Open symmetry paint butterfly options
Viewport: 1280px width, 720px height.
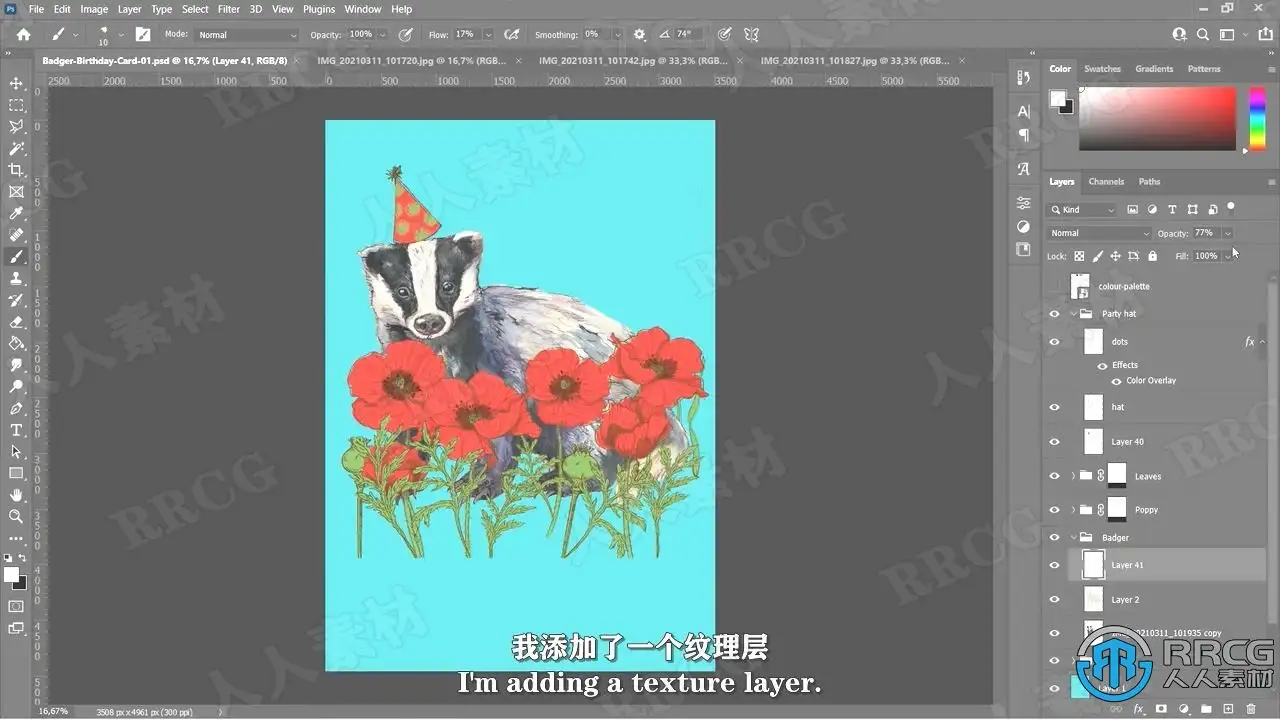(x=751, y=34)
